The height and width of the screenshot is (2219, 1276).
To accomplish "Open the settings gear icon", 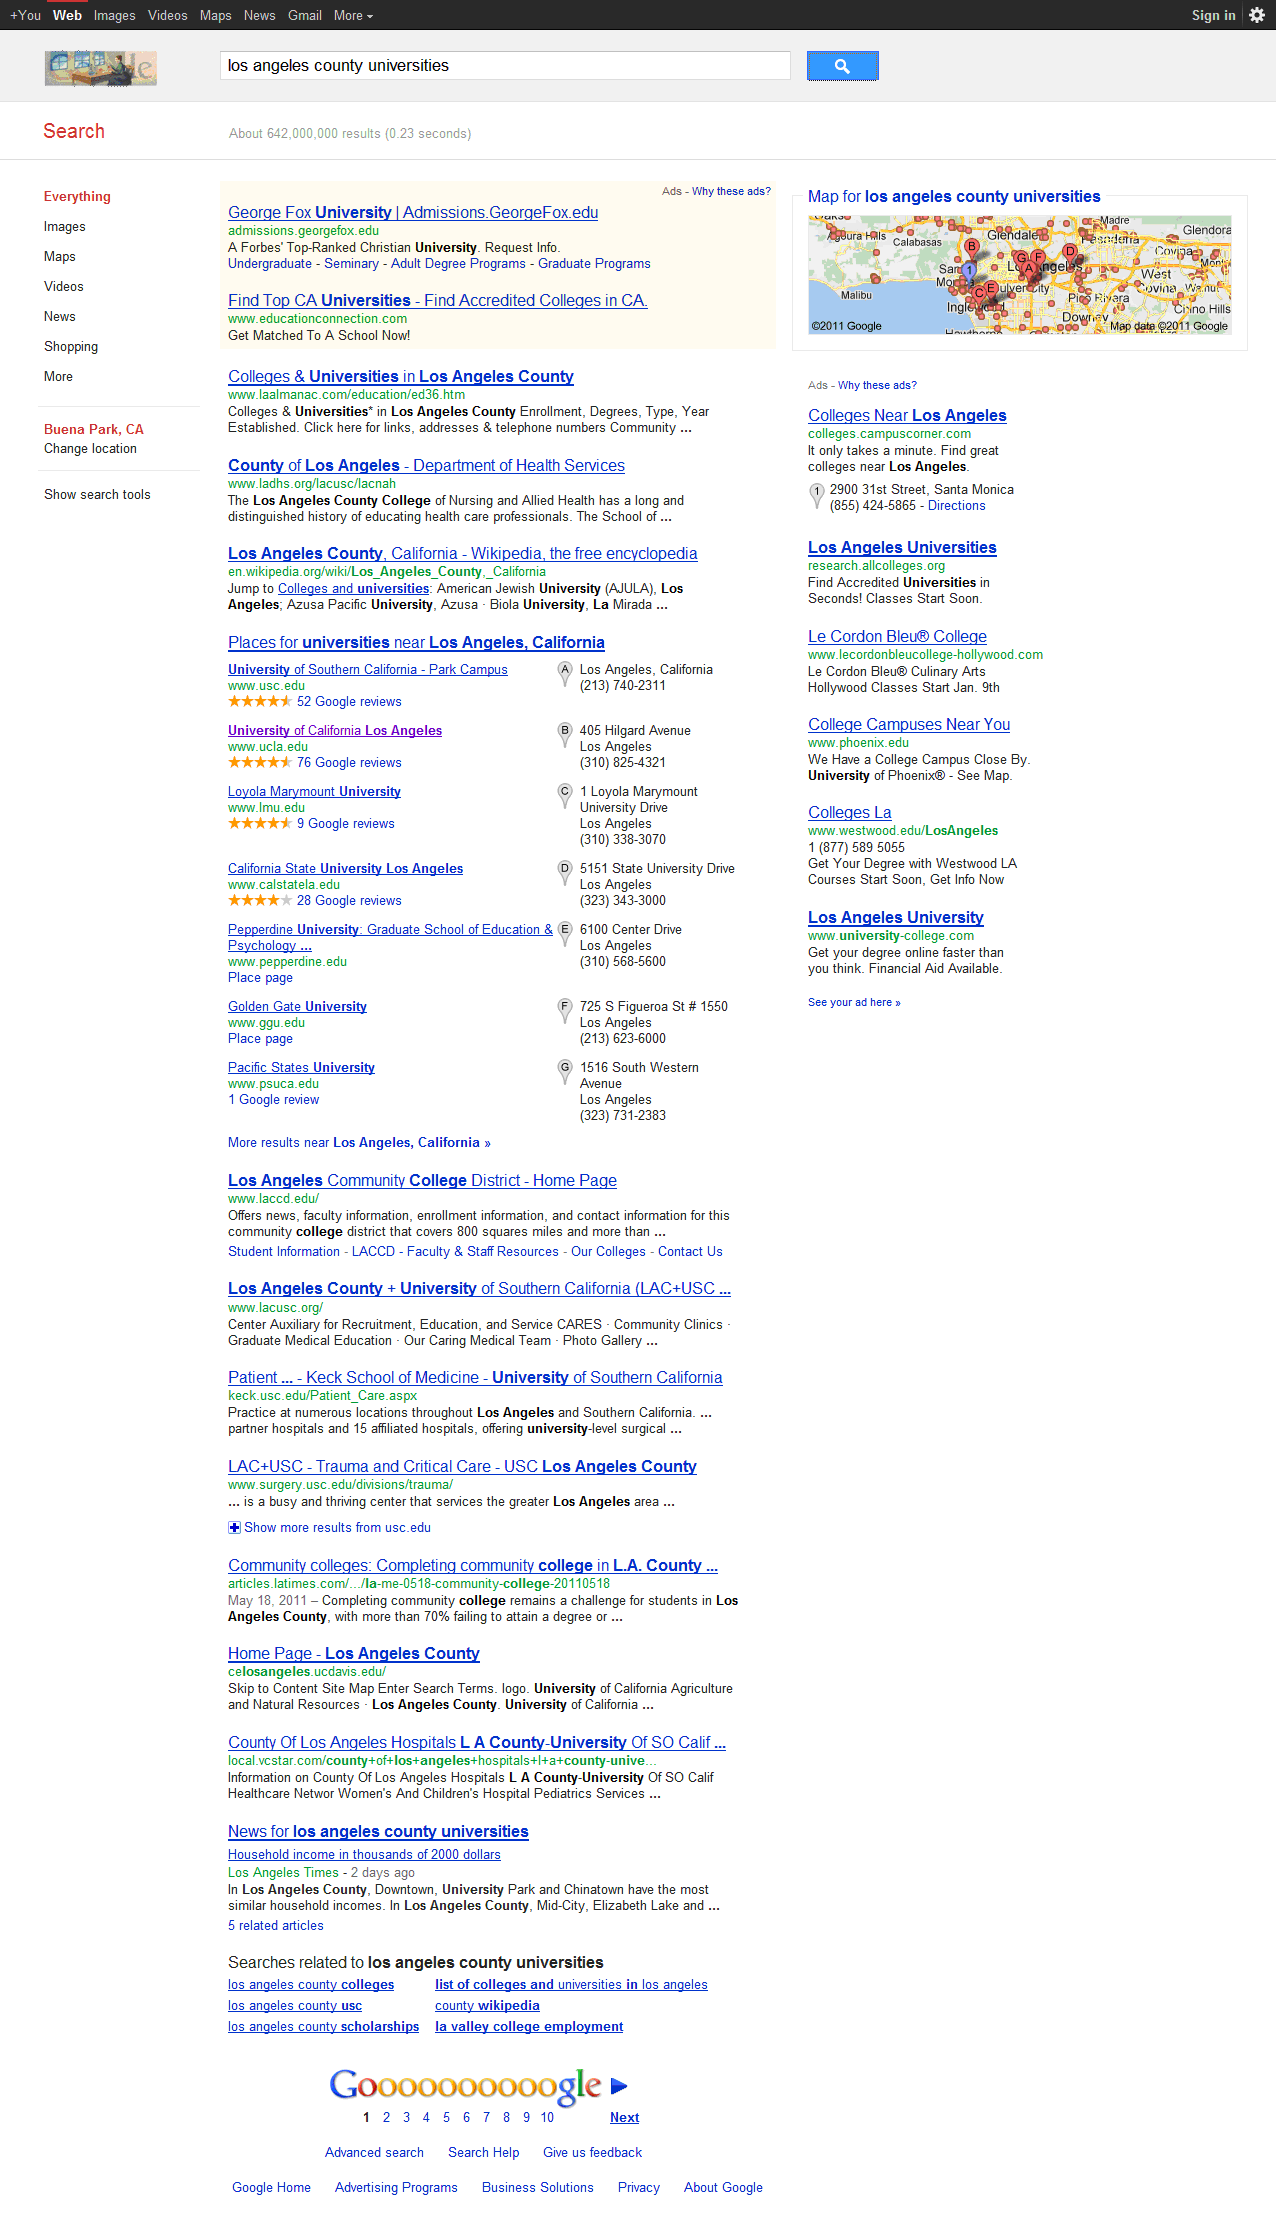I will coord(1257,15).
